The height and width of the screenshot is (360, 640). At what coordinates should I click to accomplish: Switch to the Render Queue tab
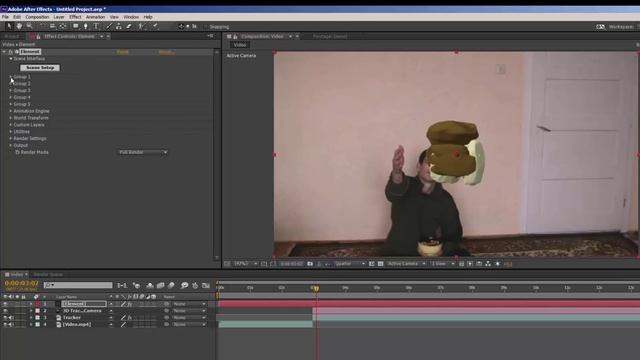48,275
